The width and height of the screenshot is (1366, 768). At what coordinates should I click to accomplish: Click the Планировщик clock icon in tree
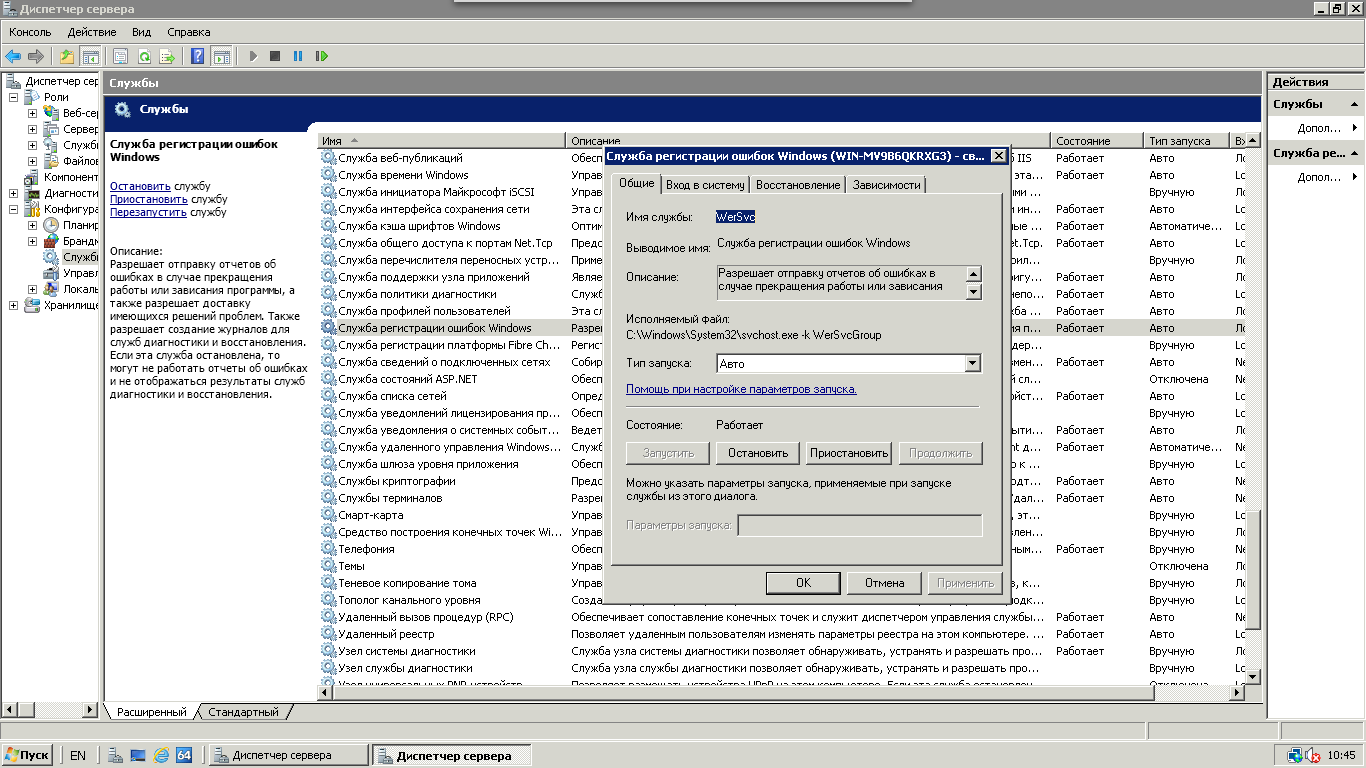click(51, 225)
